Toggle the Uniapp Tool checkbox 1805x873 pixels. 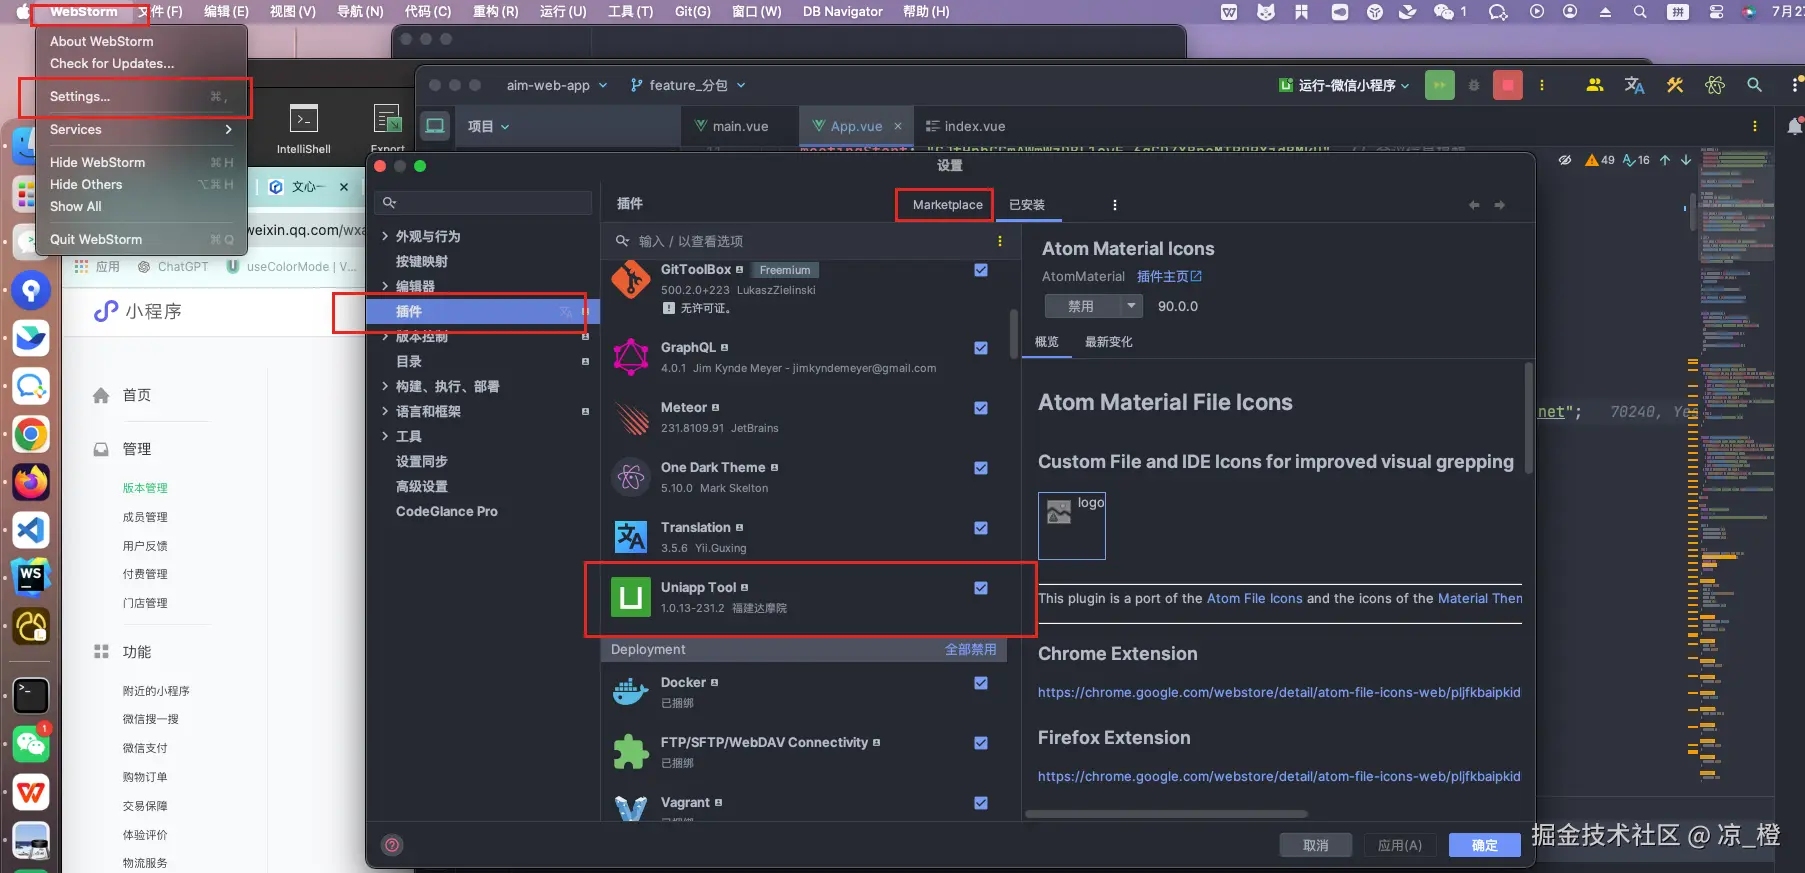pyautogui.click(x=981, y=588)
